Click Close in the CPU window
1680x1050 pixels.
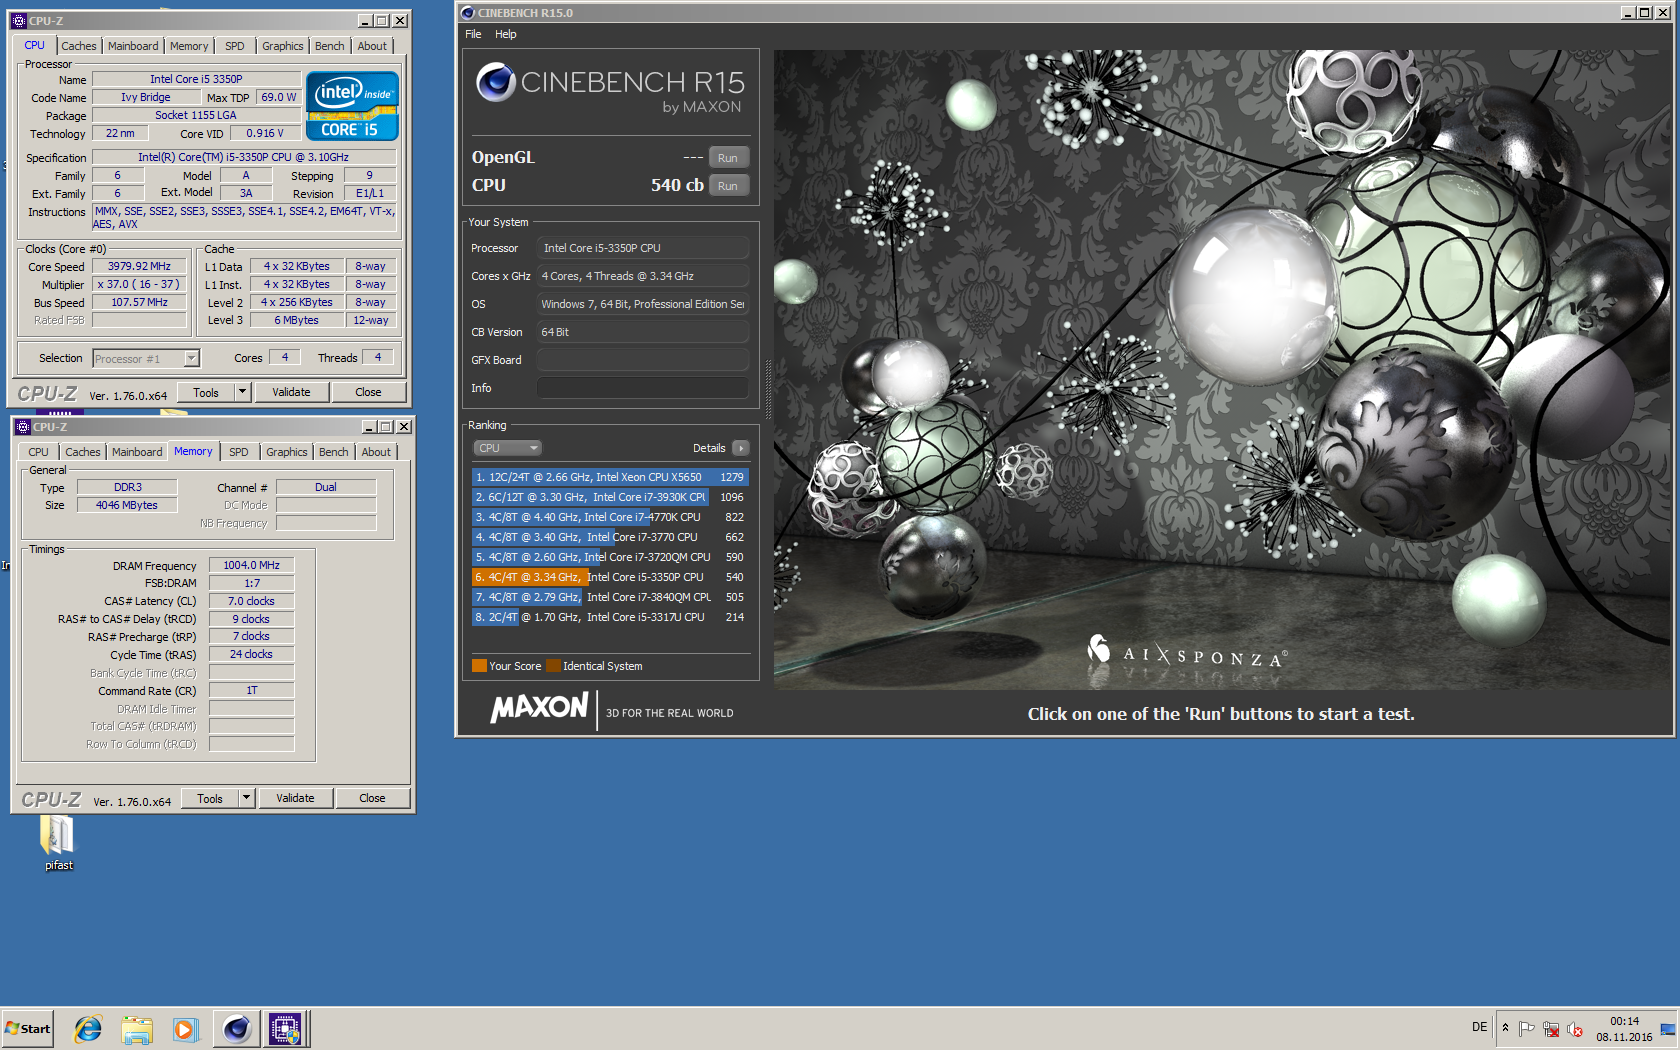368,392
